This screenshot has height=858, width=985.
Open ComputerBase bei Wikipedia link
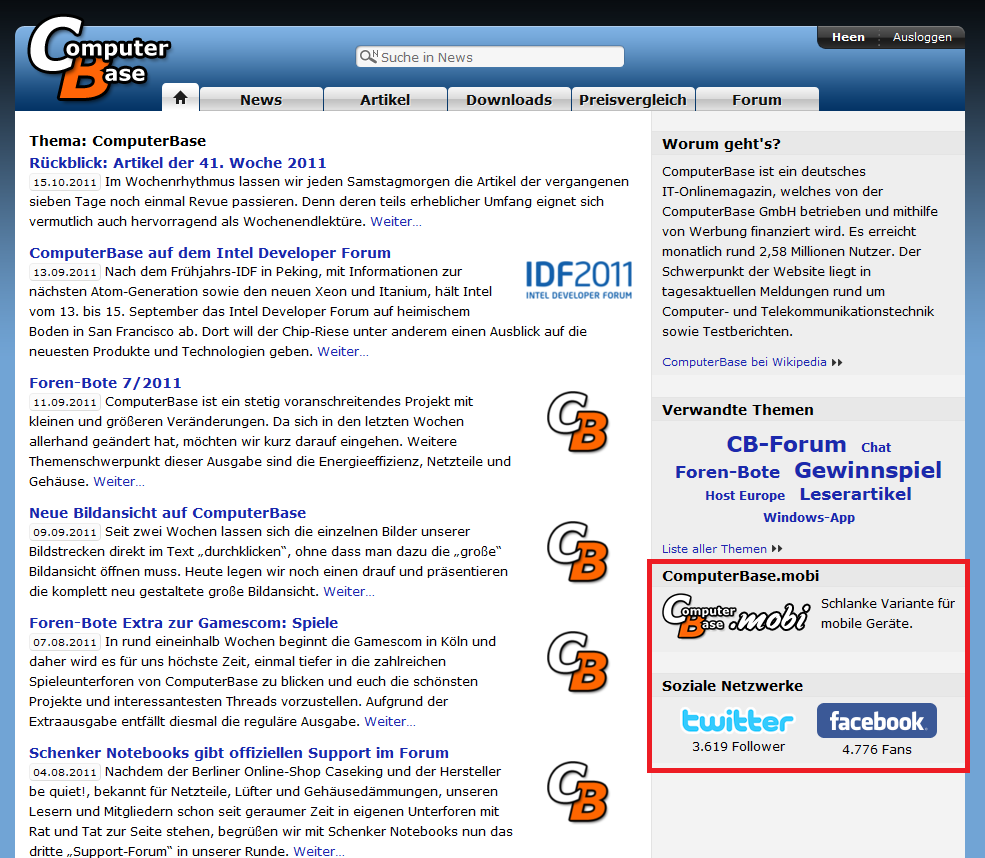[x=744, y=362]
